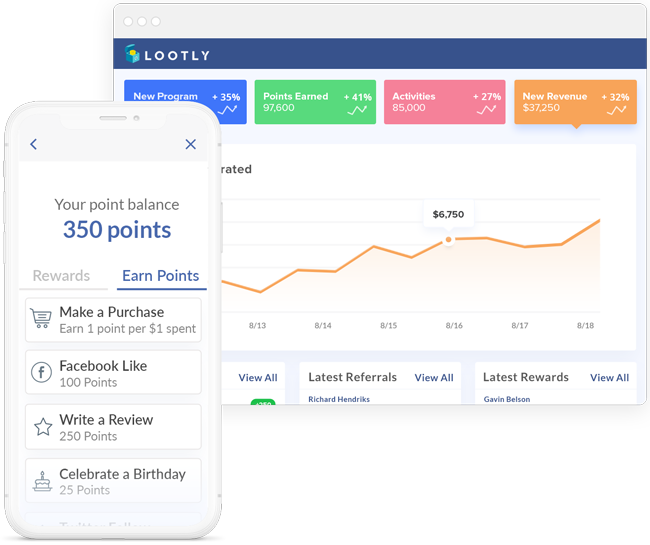
Task: Click the birthday cake icon
Action: [41, 481]
